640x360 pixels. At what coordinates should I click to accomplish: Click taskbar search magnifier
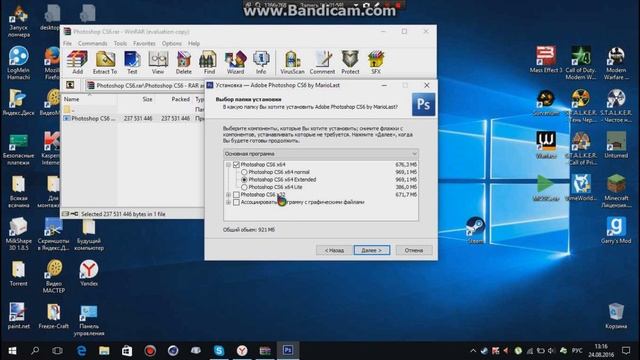(35, 351)
